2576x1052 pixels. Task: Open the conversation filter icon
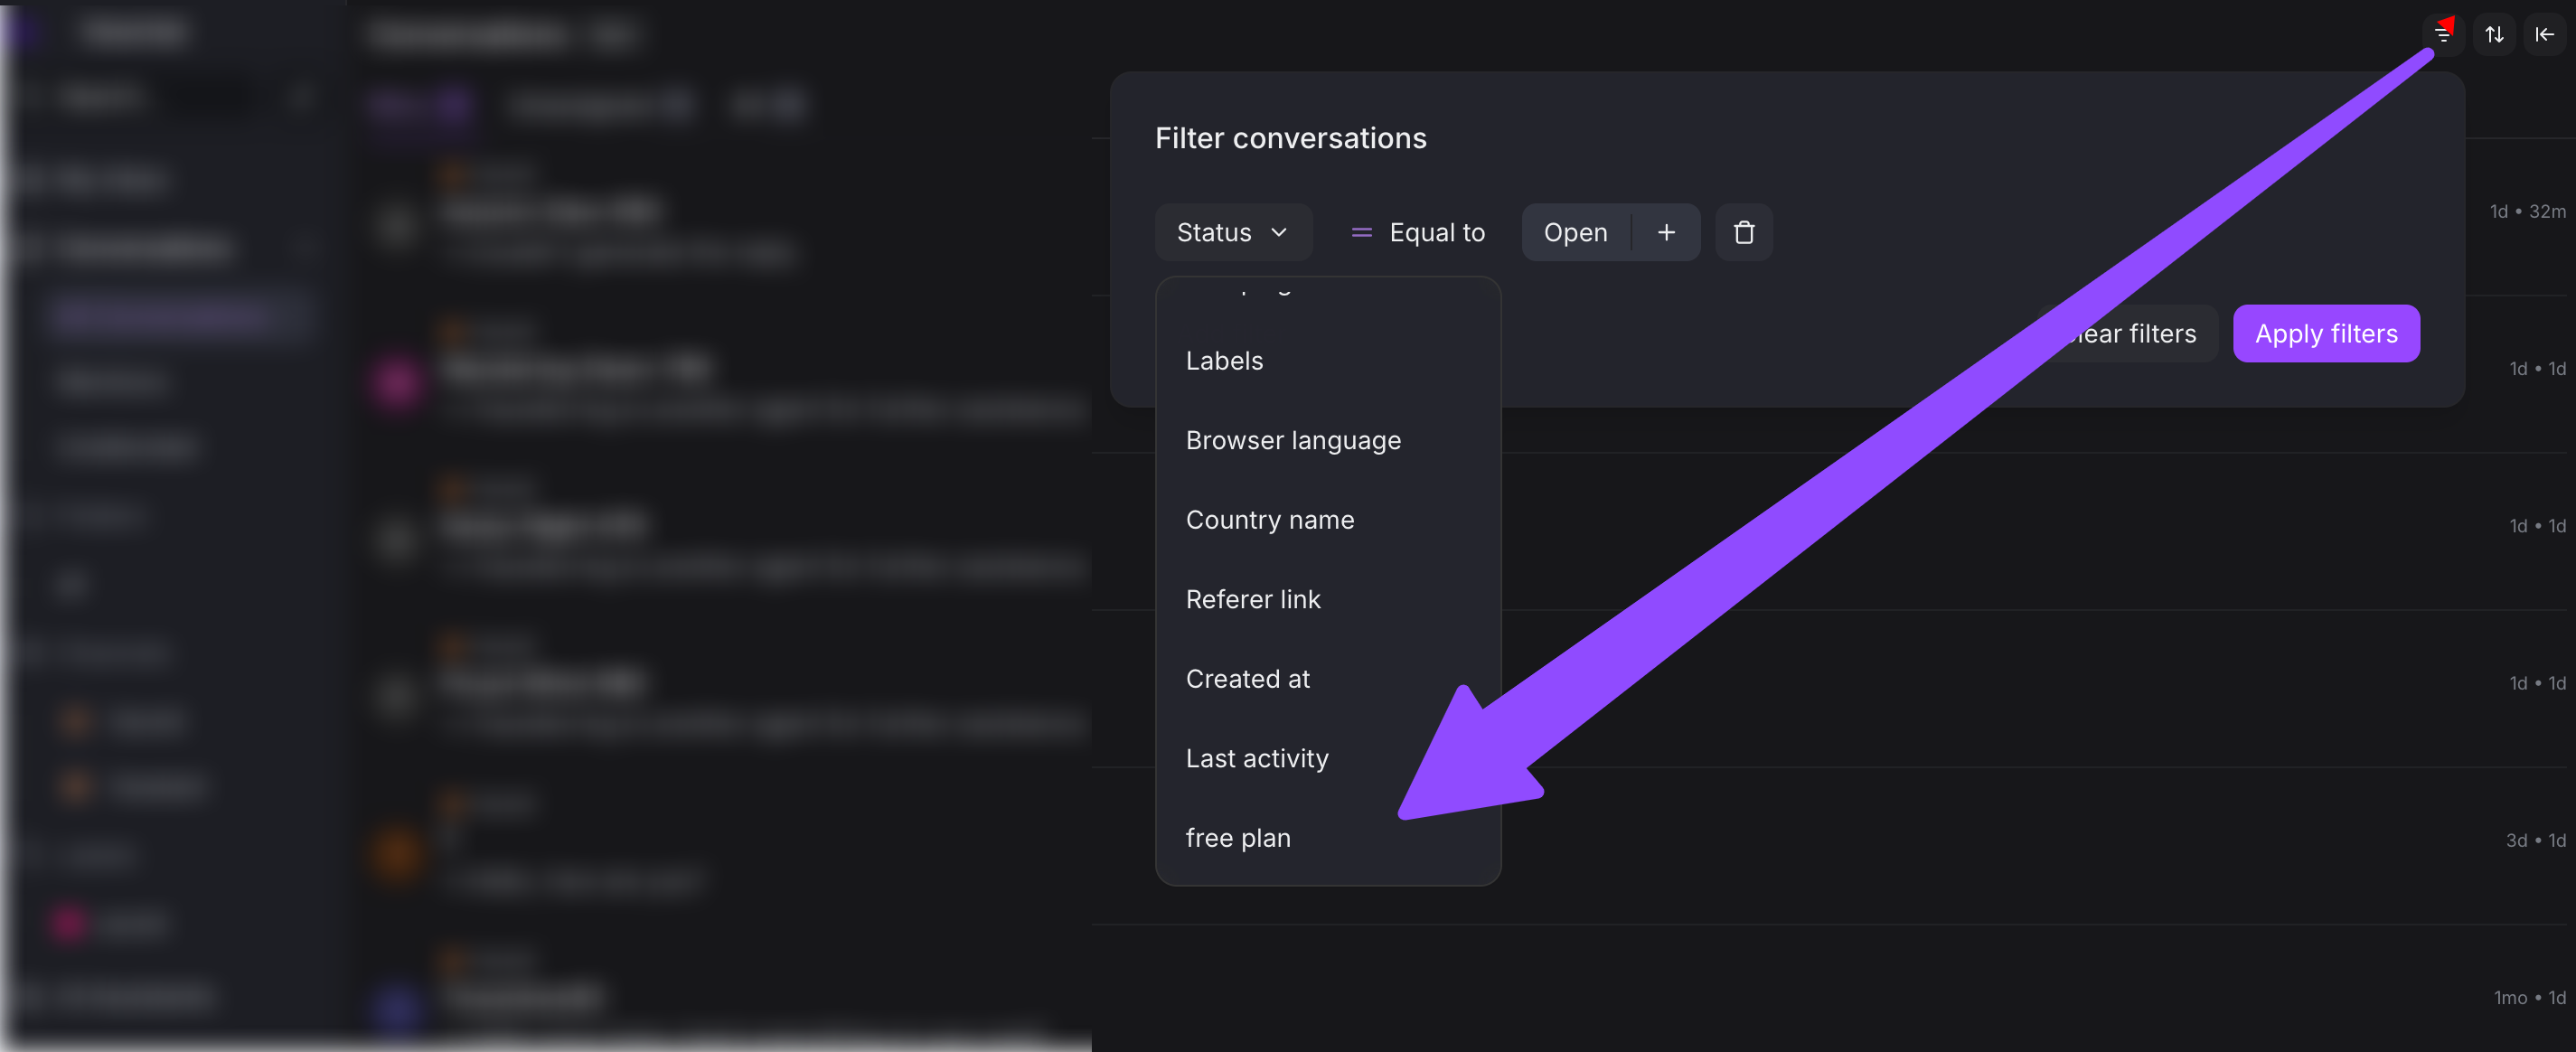pos(2442,35)
